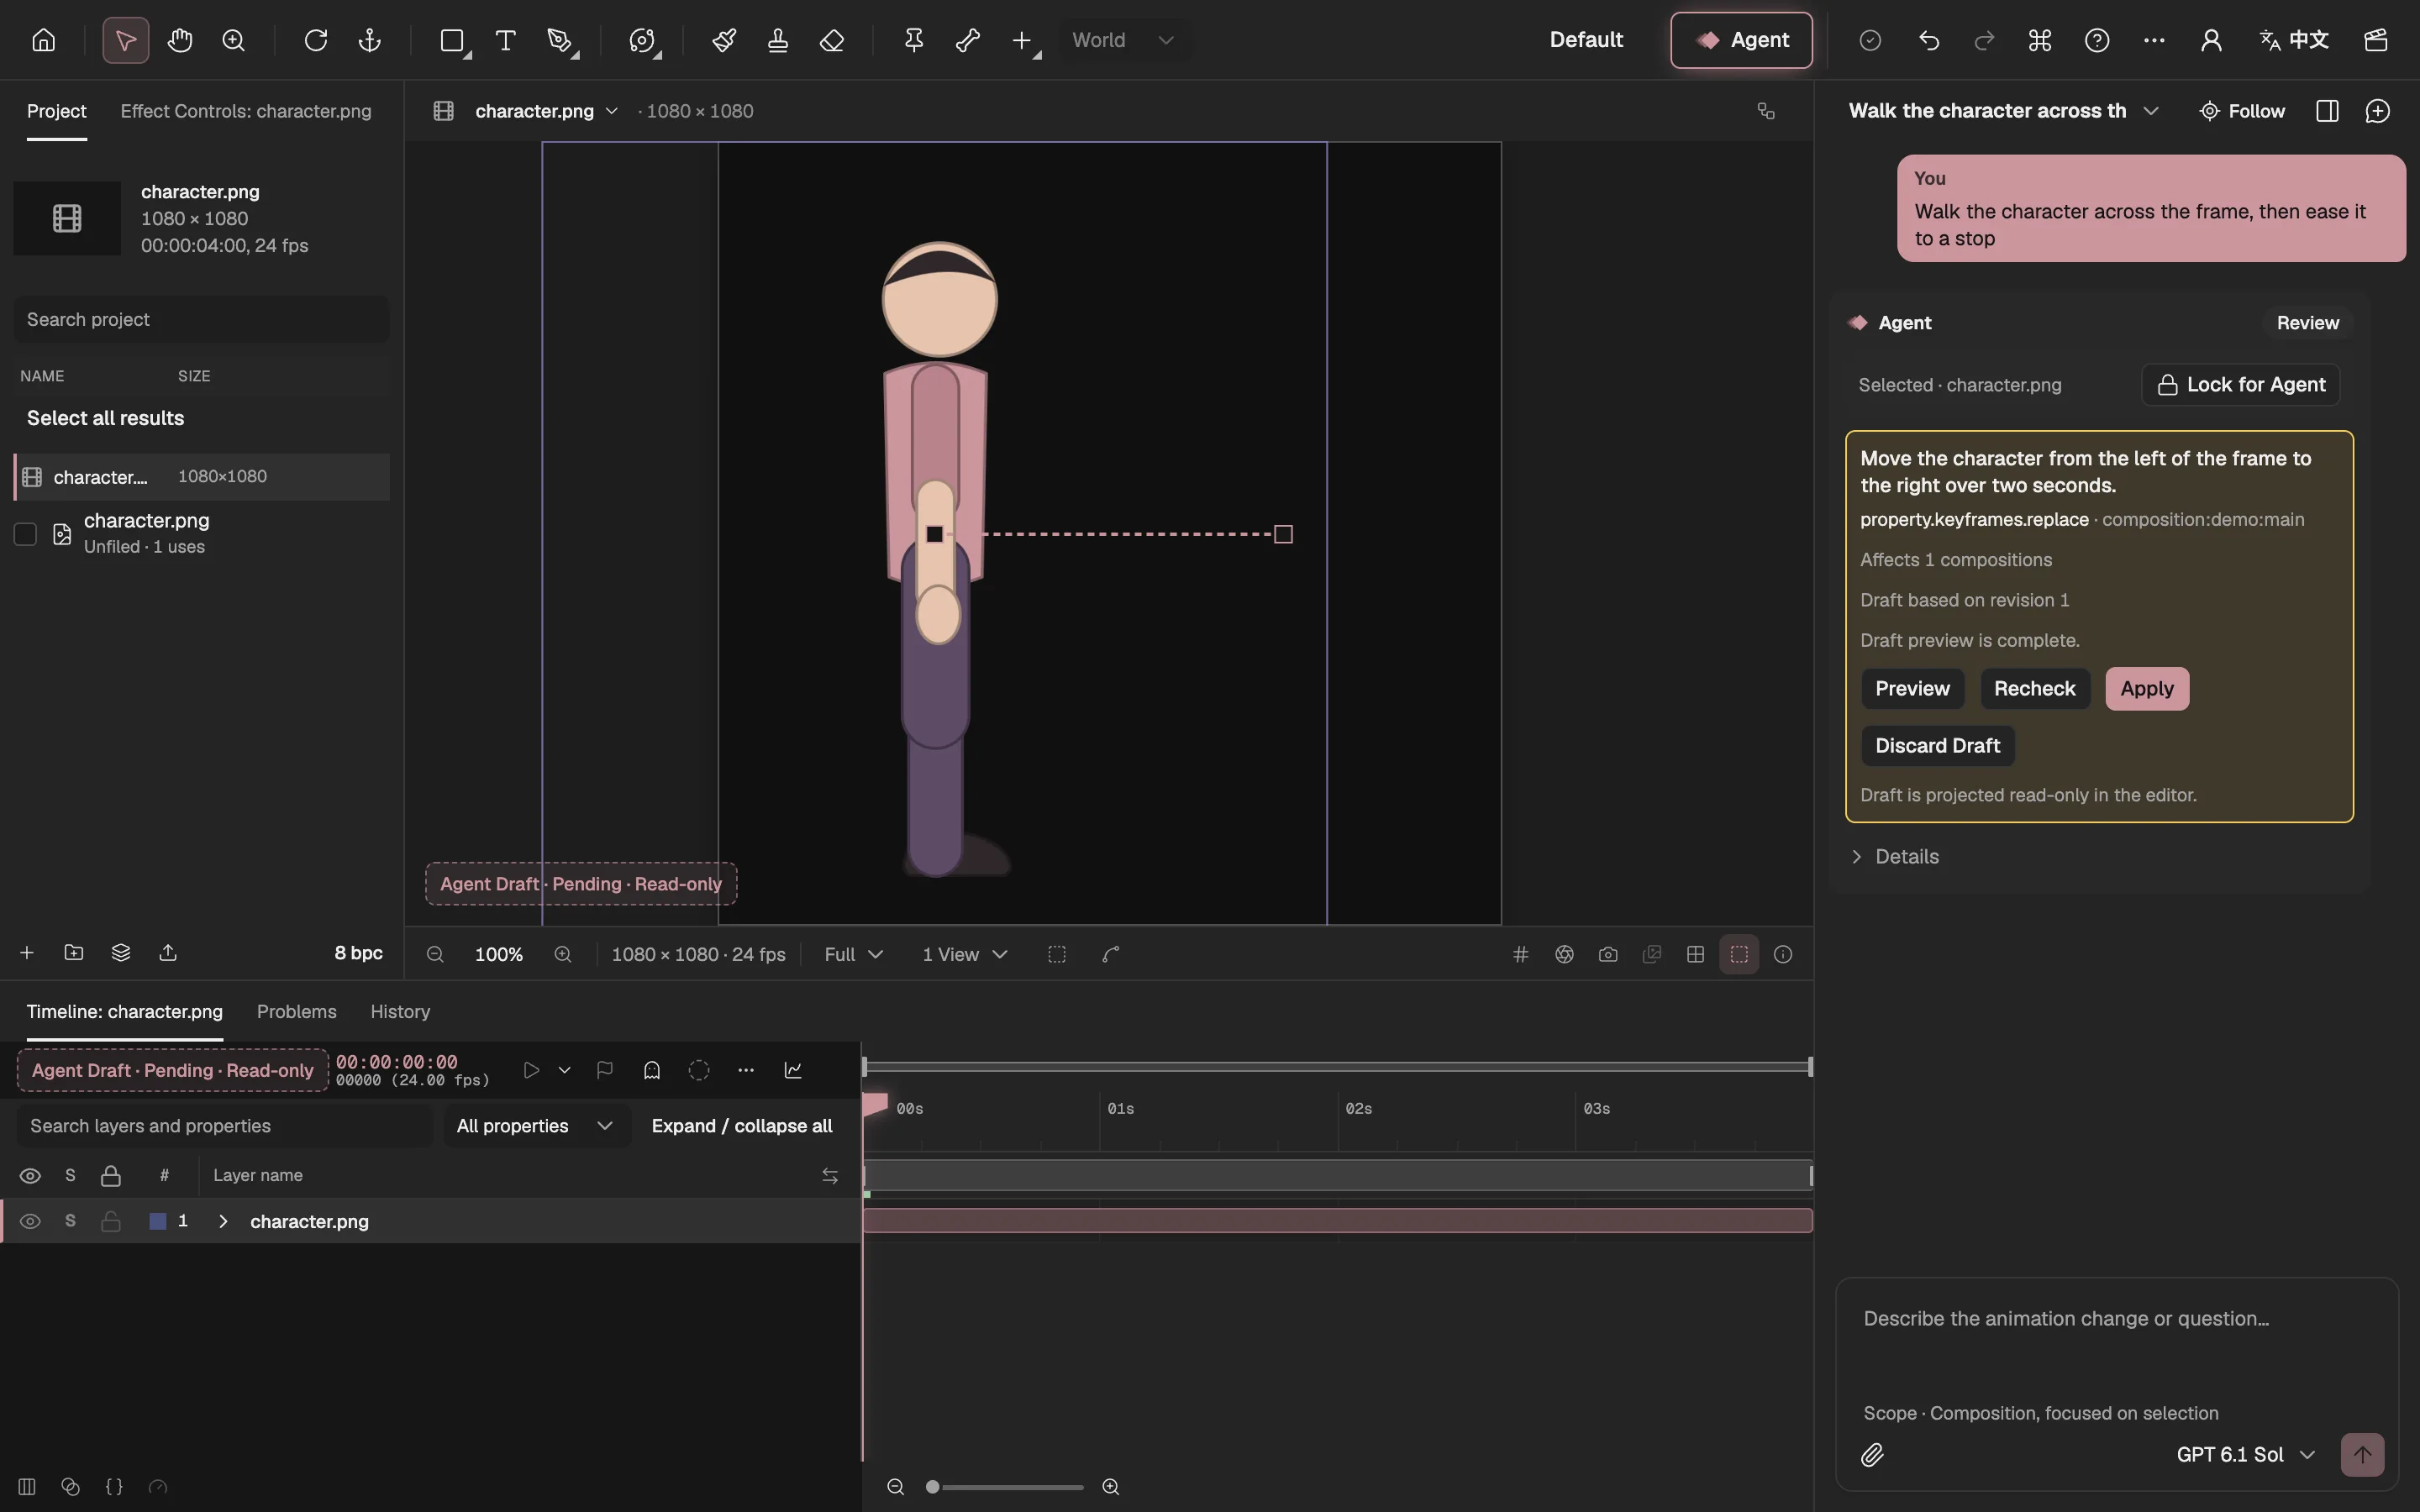This screenshot has width=2420, height=1512.
Task: Select the Pen tool
Action: [560, 40]
